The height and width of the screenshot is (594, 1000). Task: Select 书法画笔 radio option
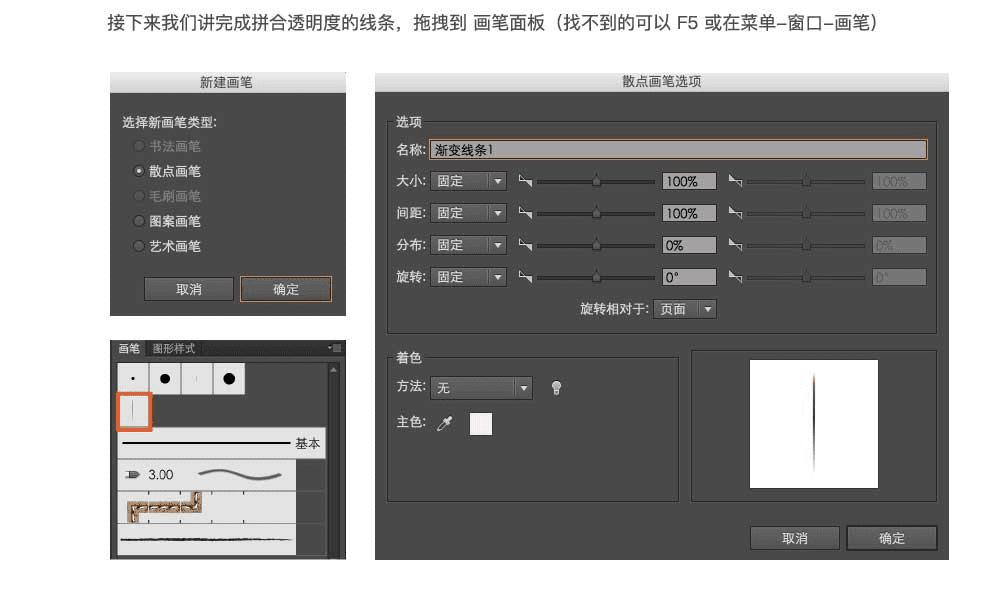click(x=138, y=146)
